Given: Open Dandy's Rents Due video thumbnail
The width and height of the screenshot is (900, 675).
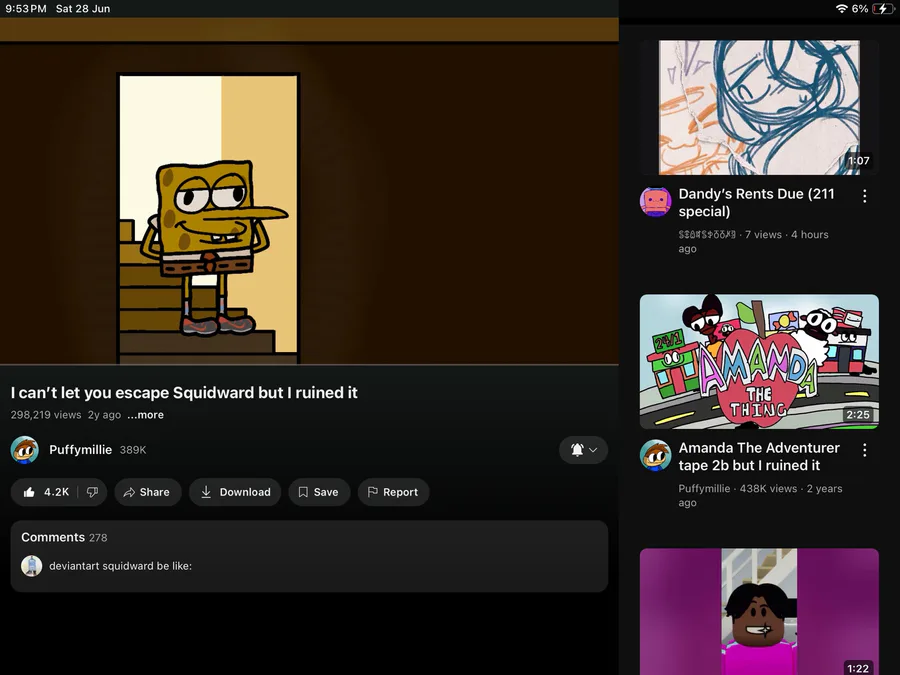Looking at the screenshot, I should [x=759, y=107].
